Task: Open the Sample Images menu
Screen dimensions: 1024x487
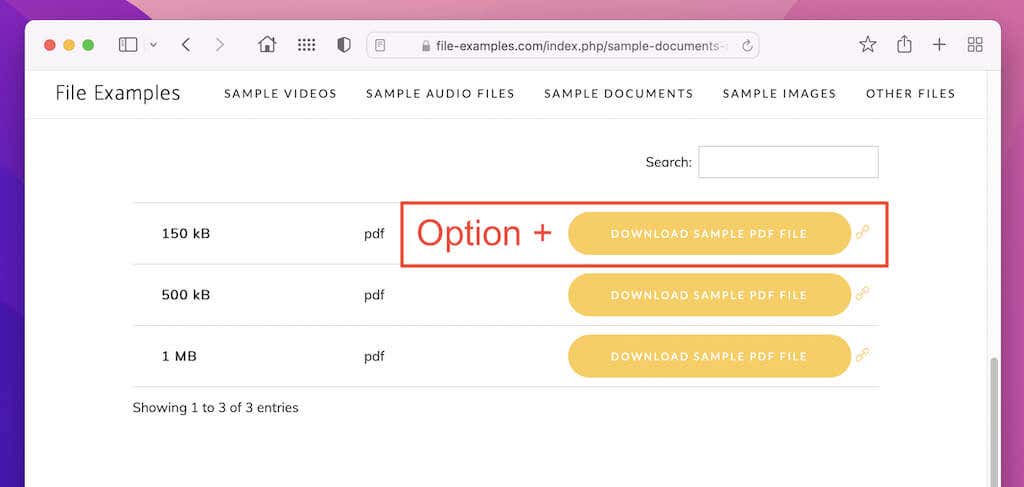Action: tap(779, 94)
